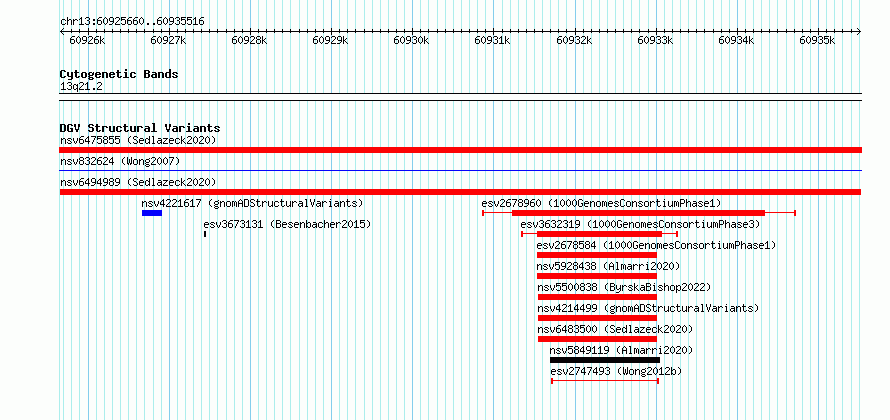Click the 60935k ruler tick label
The image size is (890, 420).
(818, 40)
